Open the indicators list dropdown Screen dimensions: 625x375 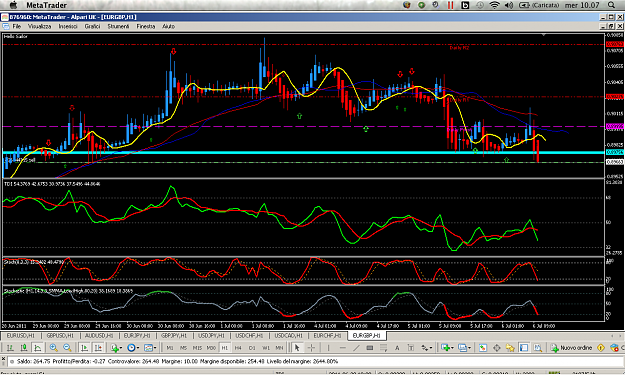coord(116,348)
